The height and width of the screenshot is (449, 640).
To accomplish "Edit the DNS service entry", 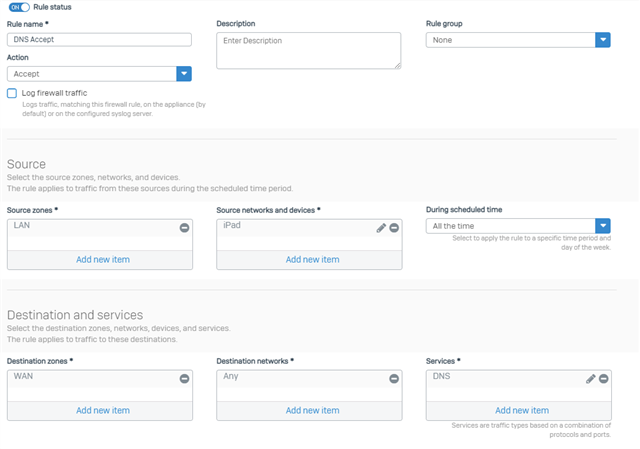I will point(590,379).
